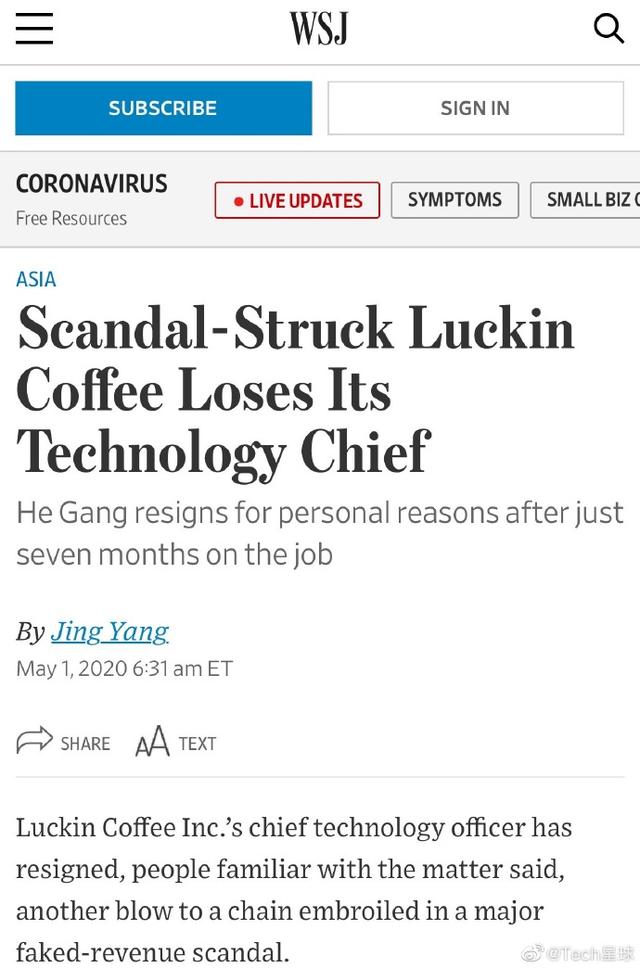Open search with the magnifying glass
The image size is (640, 968).
608,28
